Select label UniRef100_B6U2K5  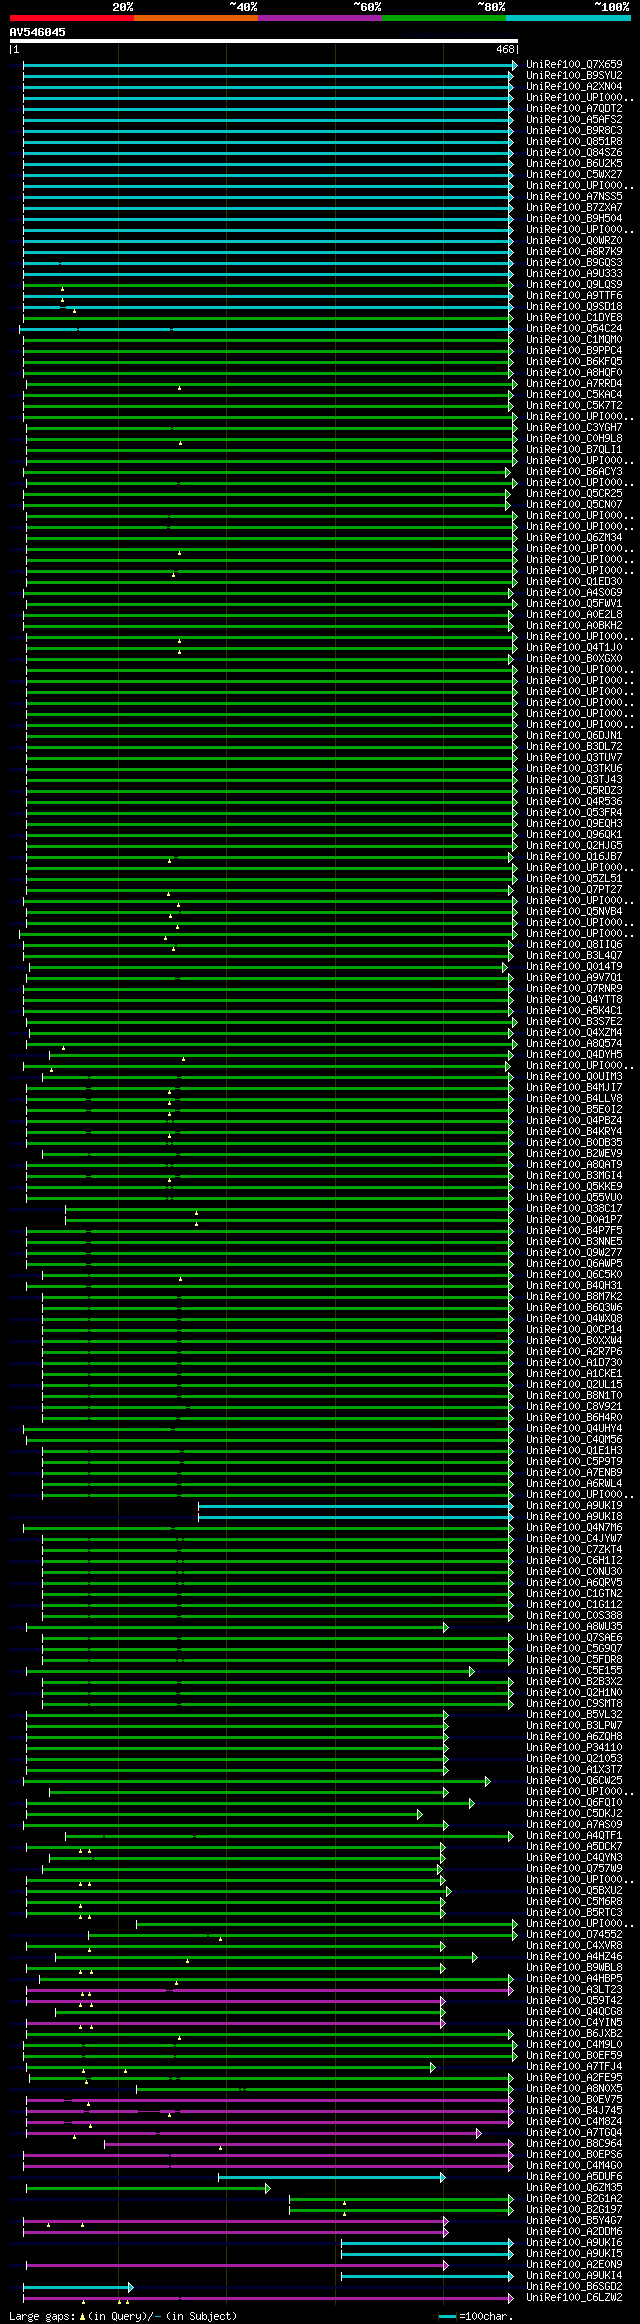coord(574,164)
